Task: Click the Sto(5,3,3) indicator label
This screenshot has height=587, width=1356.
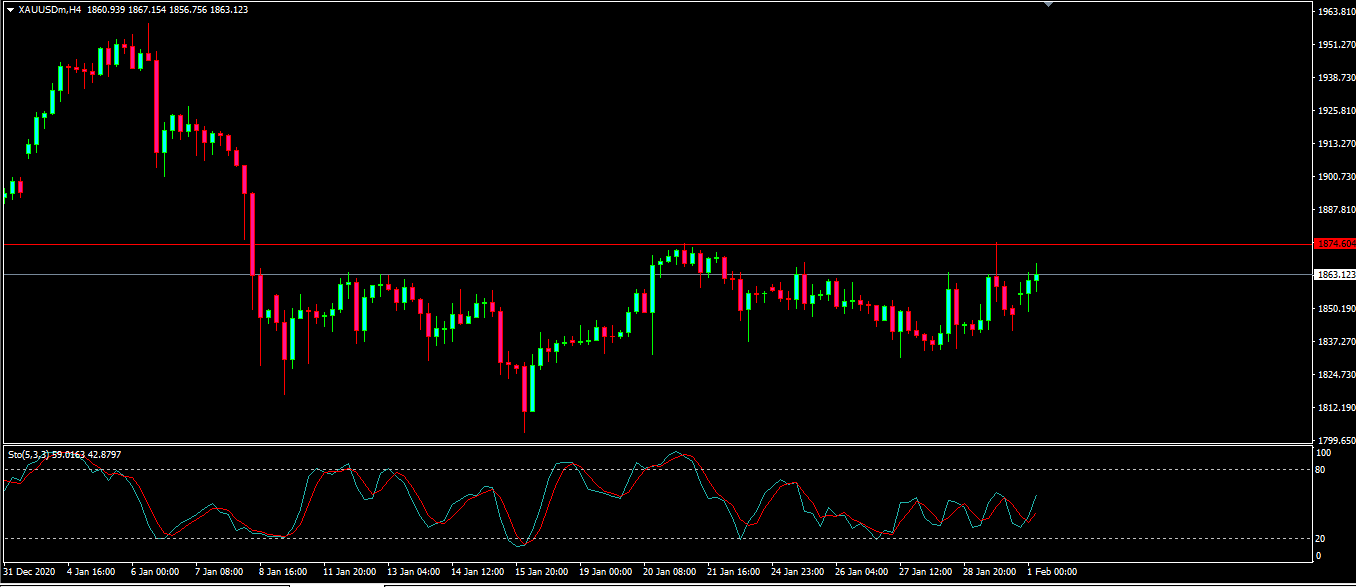Action: (28, 454)
